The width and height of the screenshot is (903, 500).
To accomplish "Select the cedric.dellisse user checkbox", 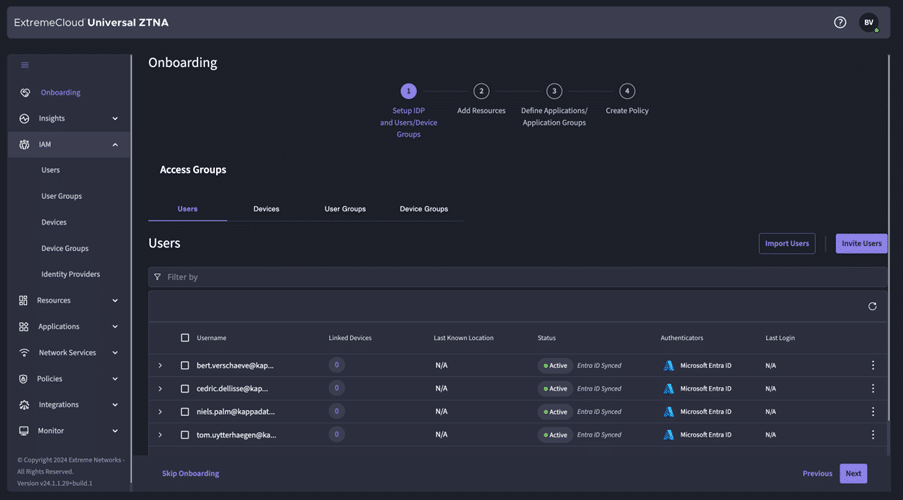I will point(185,389).
